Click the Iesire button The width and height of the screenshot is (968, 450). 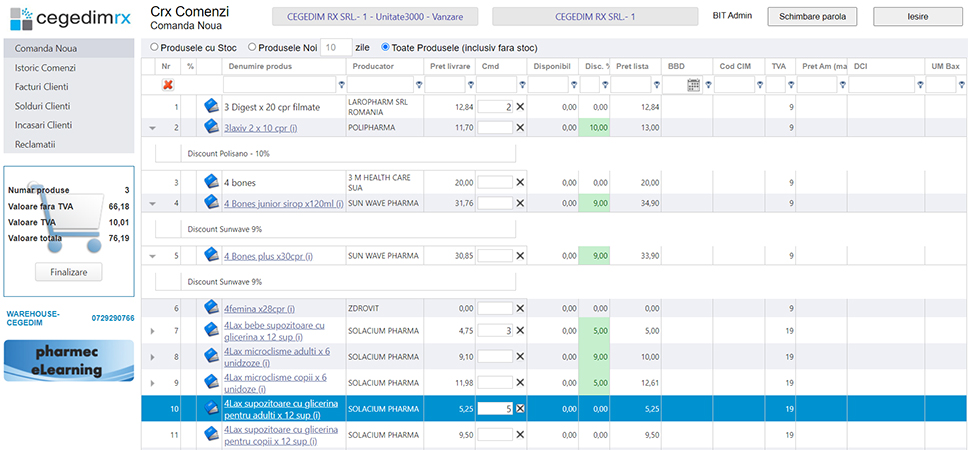pos(918,17)
